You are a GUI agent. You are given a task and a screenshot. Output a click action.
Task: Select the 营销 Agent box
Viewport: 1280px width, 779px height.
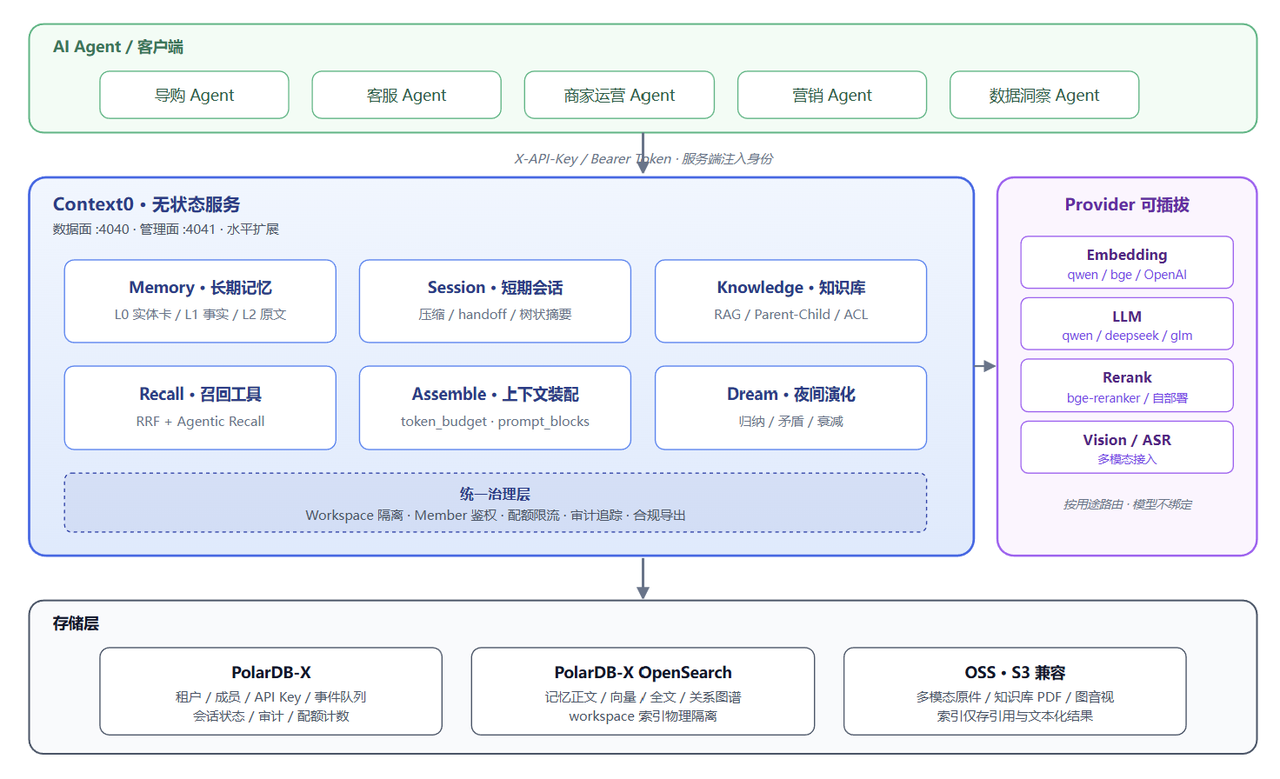point(832,95)
